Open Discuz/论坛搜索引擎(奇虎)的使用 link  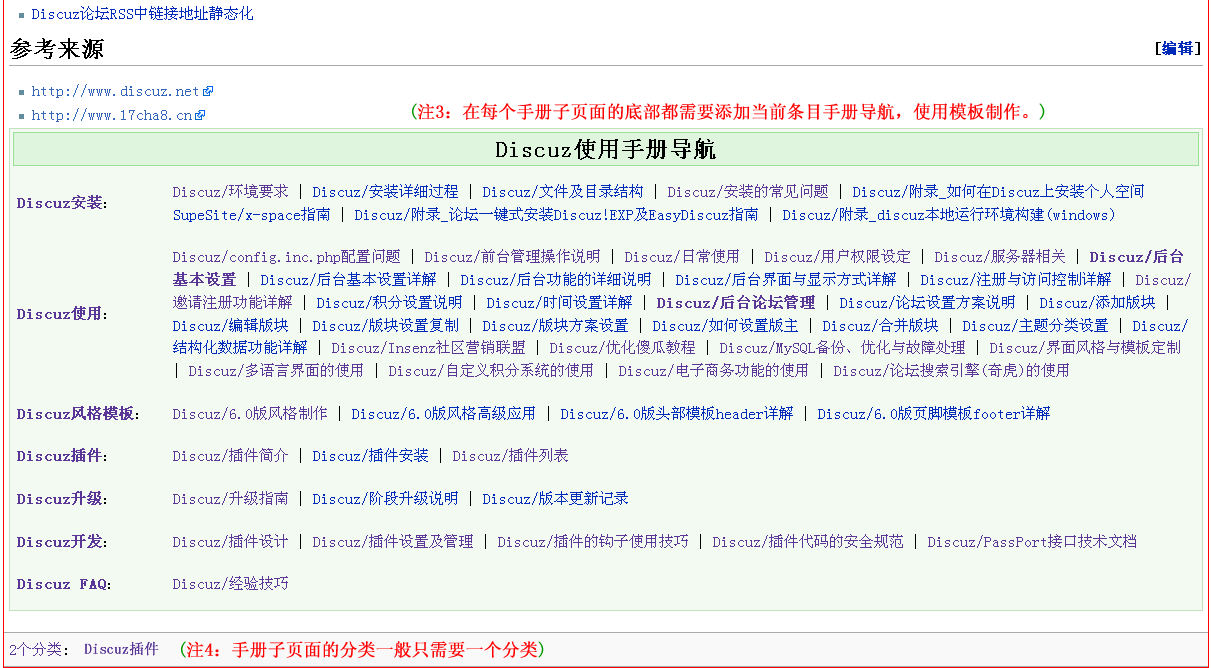(951, 370)
